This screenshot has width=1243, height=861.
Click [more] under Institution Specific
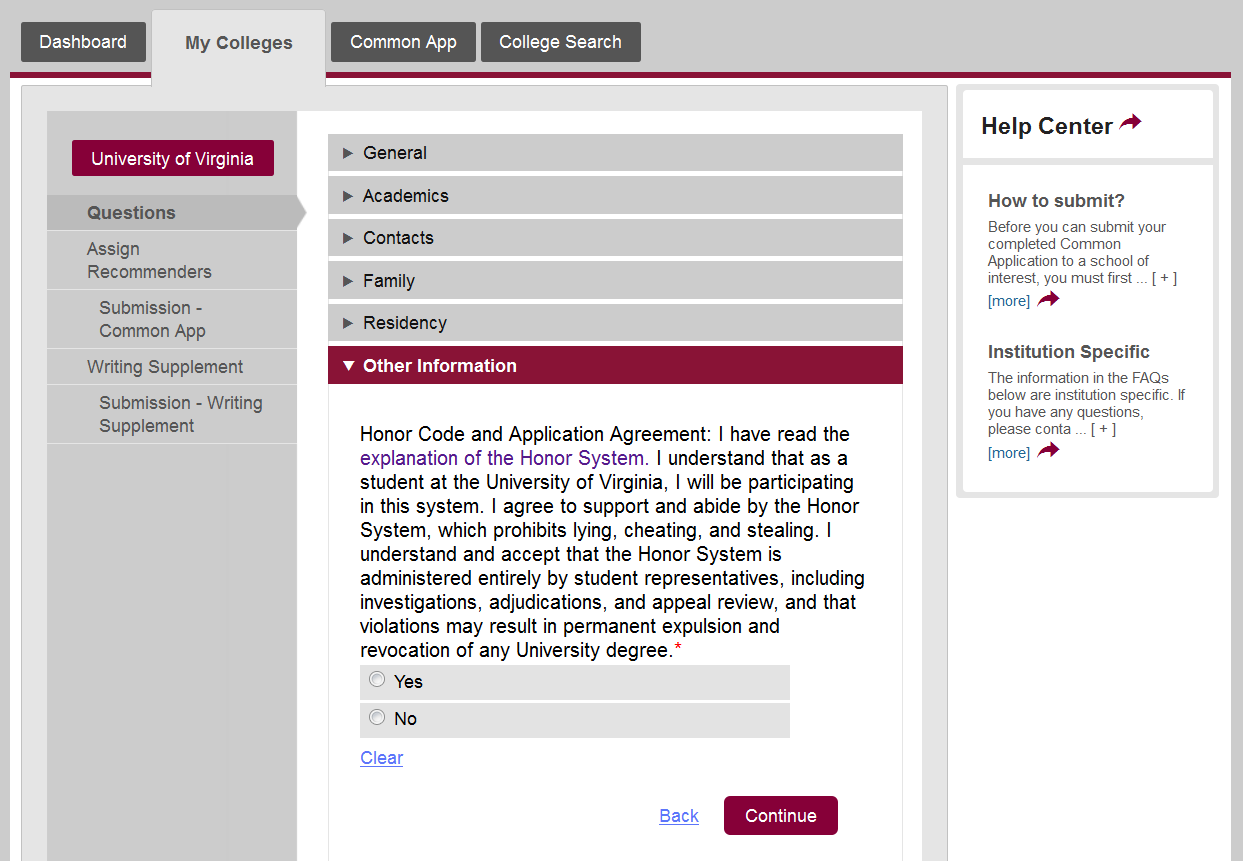(x=1009, y=453)
